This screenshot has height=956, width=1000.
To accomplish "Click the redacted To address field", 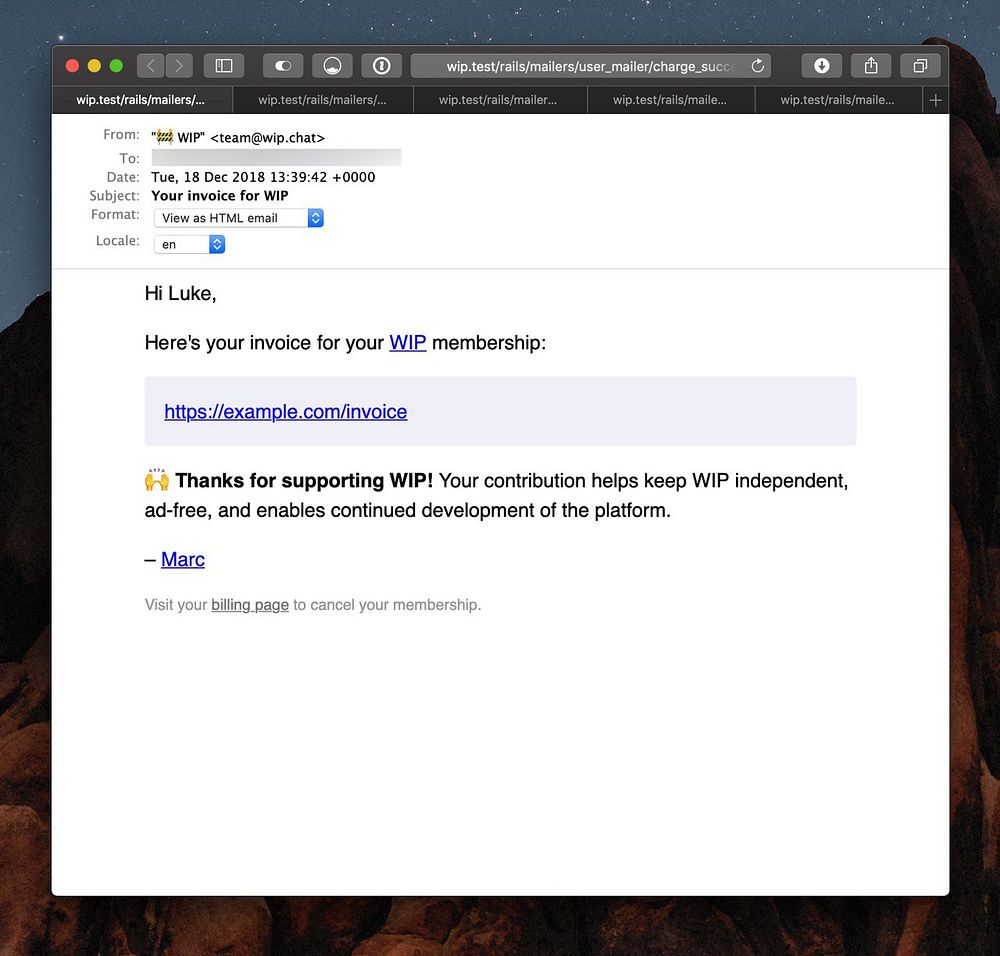I will [x=276, y=158].
